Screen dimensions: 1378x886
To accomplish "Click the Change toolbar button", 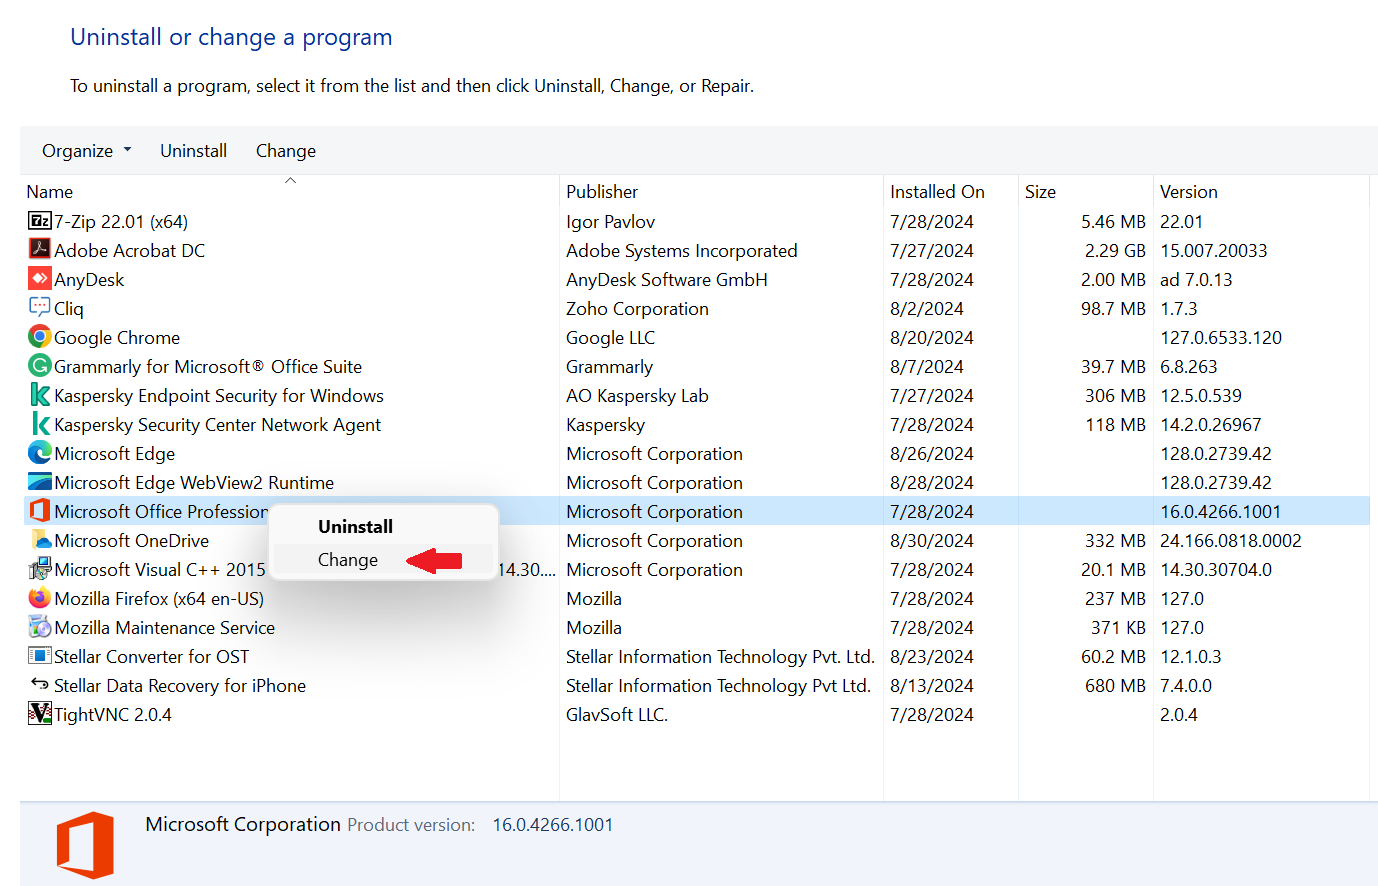I will (x=285, y=150).
